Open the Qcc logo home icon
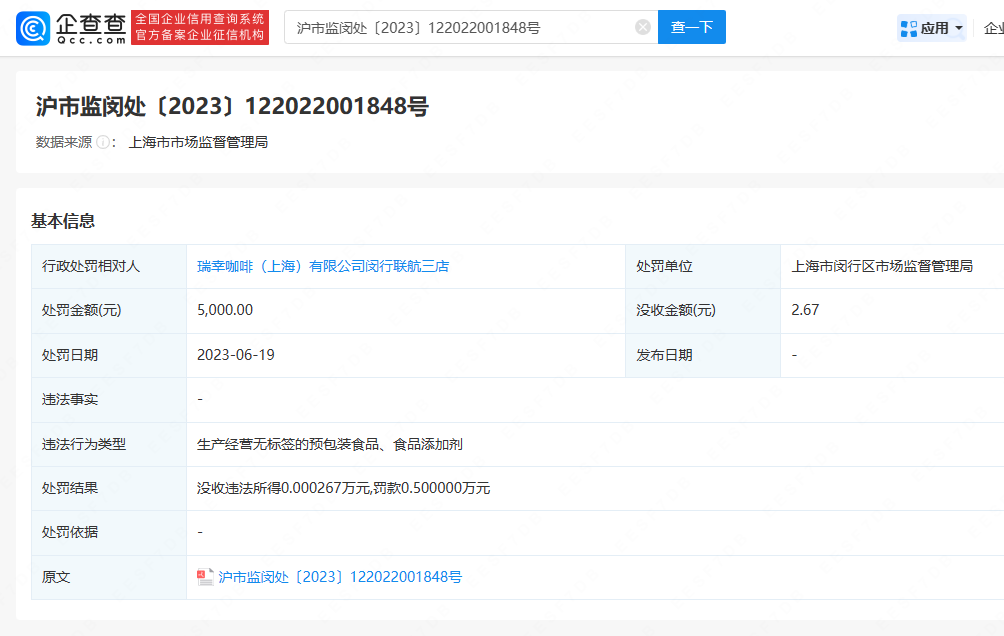The image size is (1004, 636). click(33, 28)
